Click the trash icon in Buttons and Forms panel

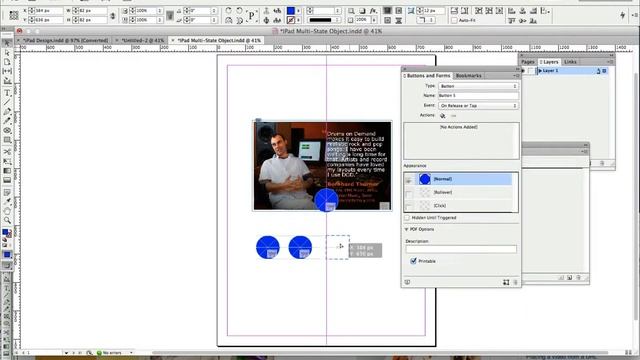click(515, 282)
